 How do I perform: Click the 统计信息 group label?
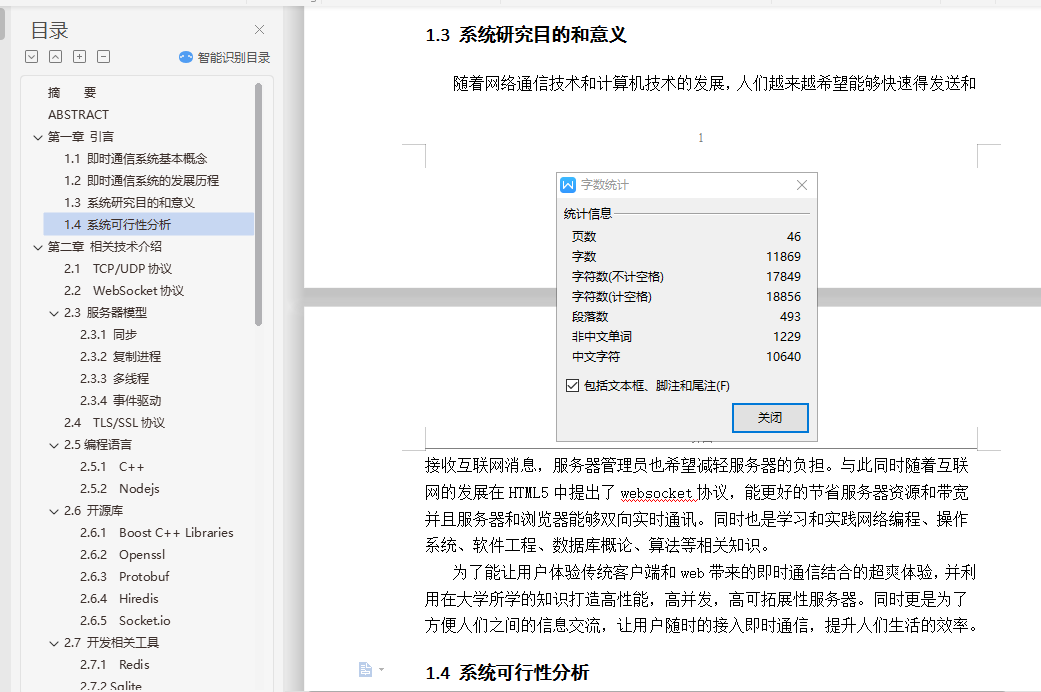[x=588, y=214]
